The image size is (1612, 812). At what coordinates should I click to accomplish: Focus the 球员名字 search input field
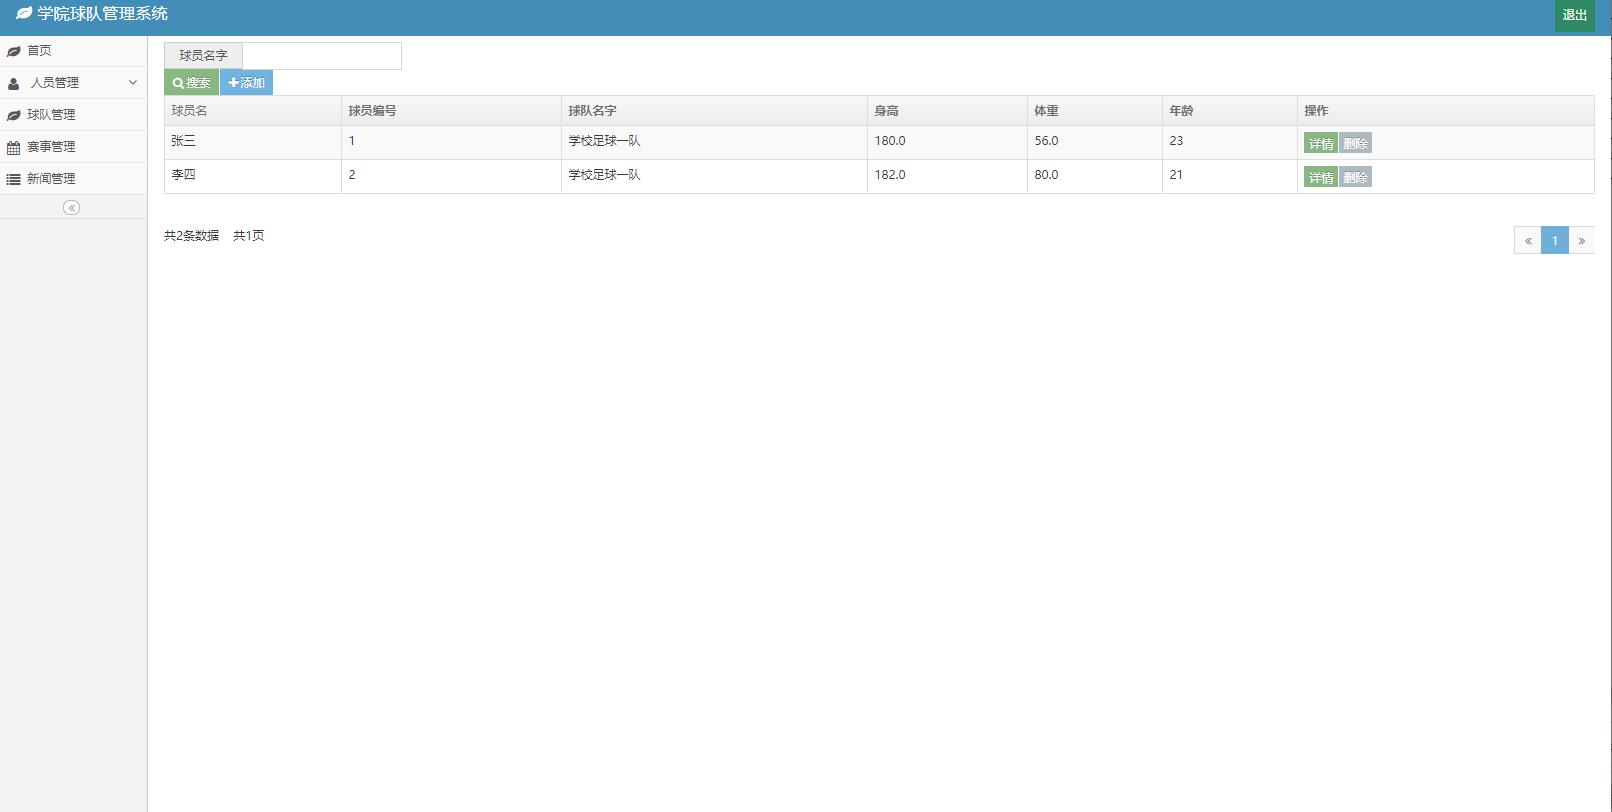click(x=321, y=56)
